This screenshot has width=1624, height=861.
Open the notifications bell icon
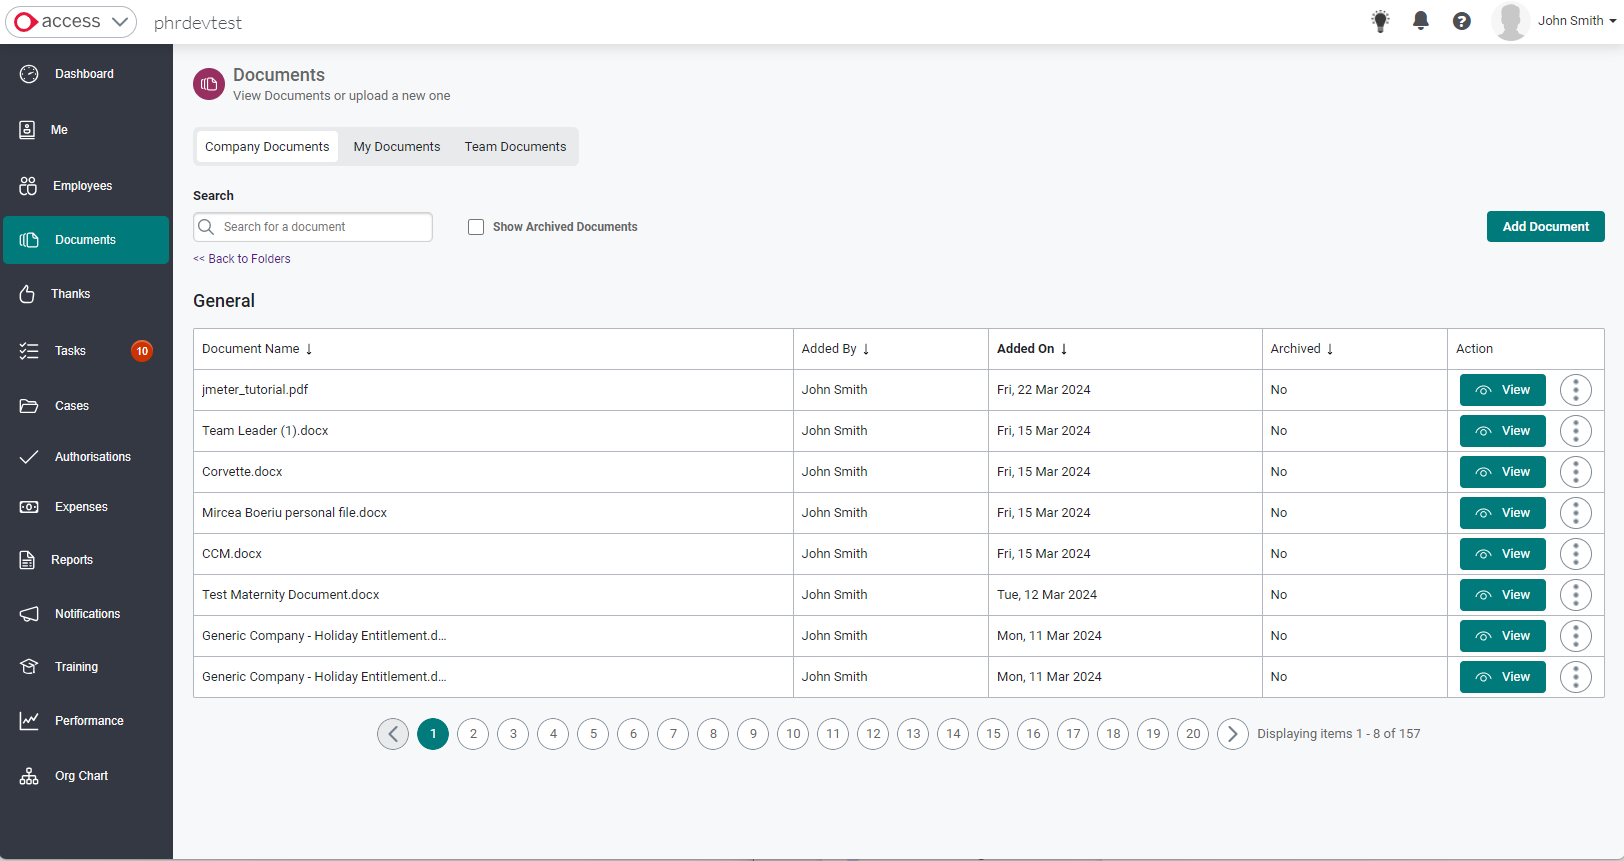pos(1421,21)
